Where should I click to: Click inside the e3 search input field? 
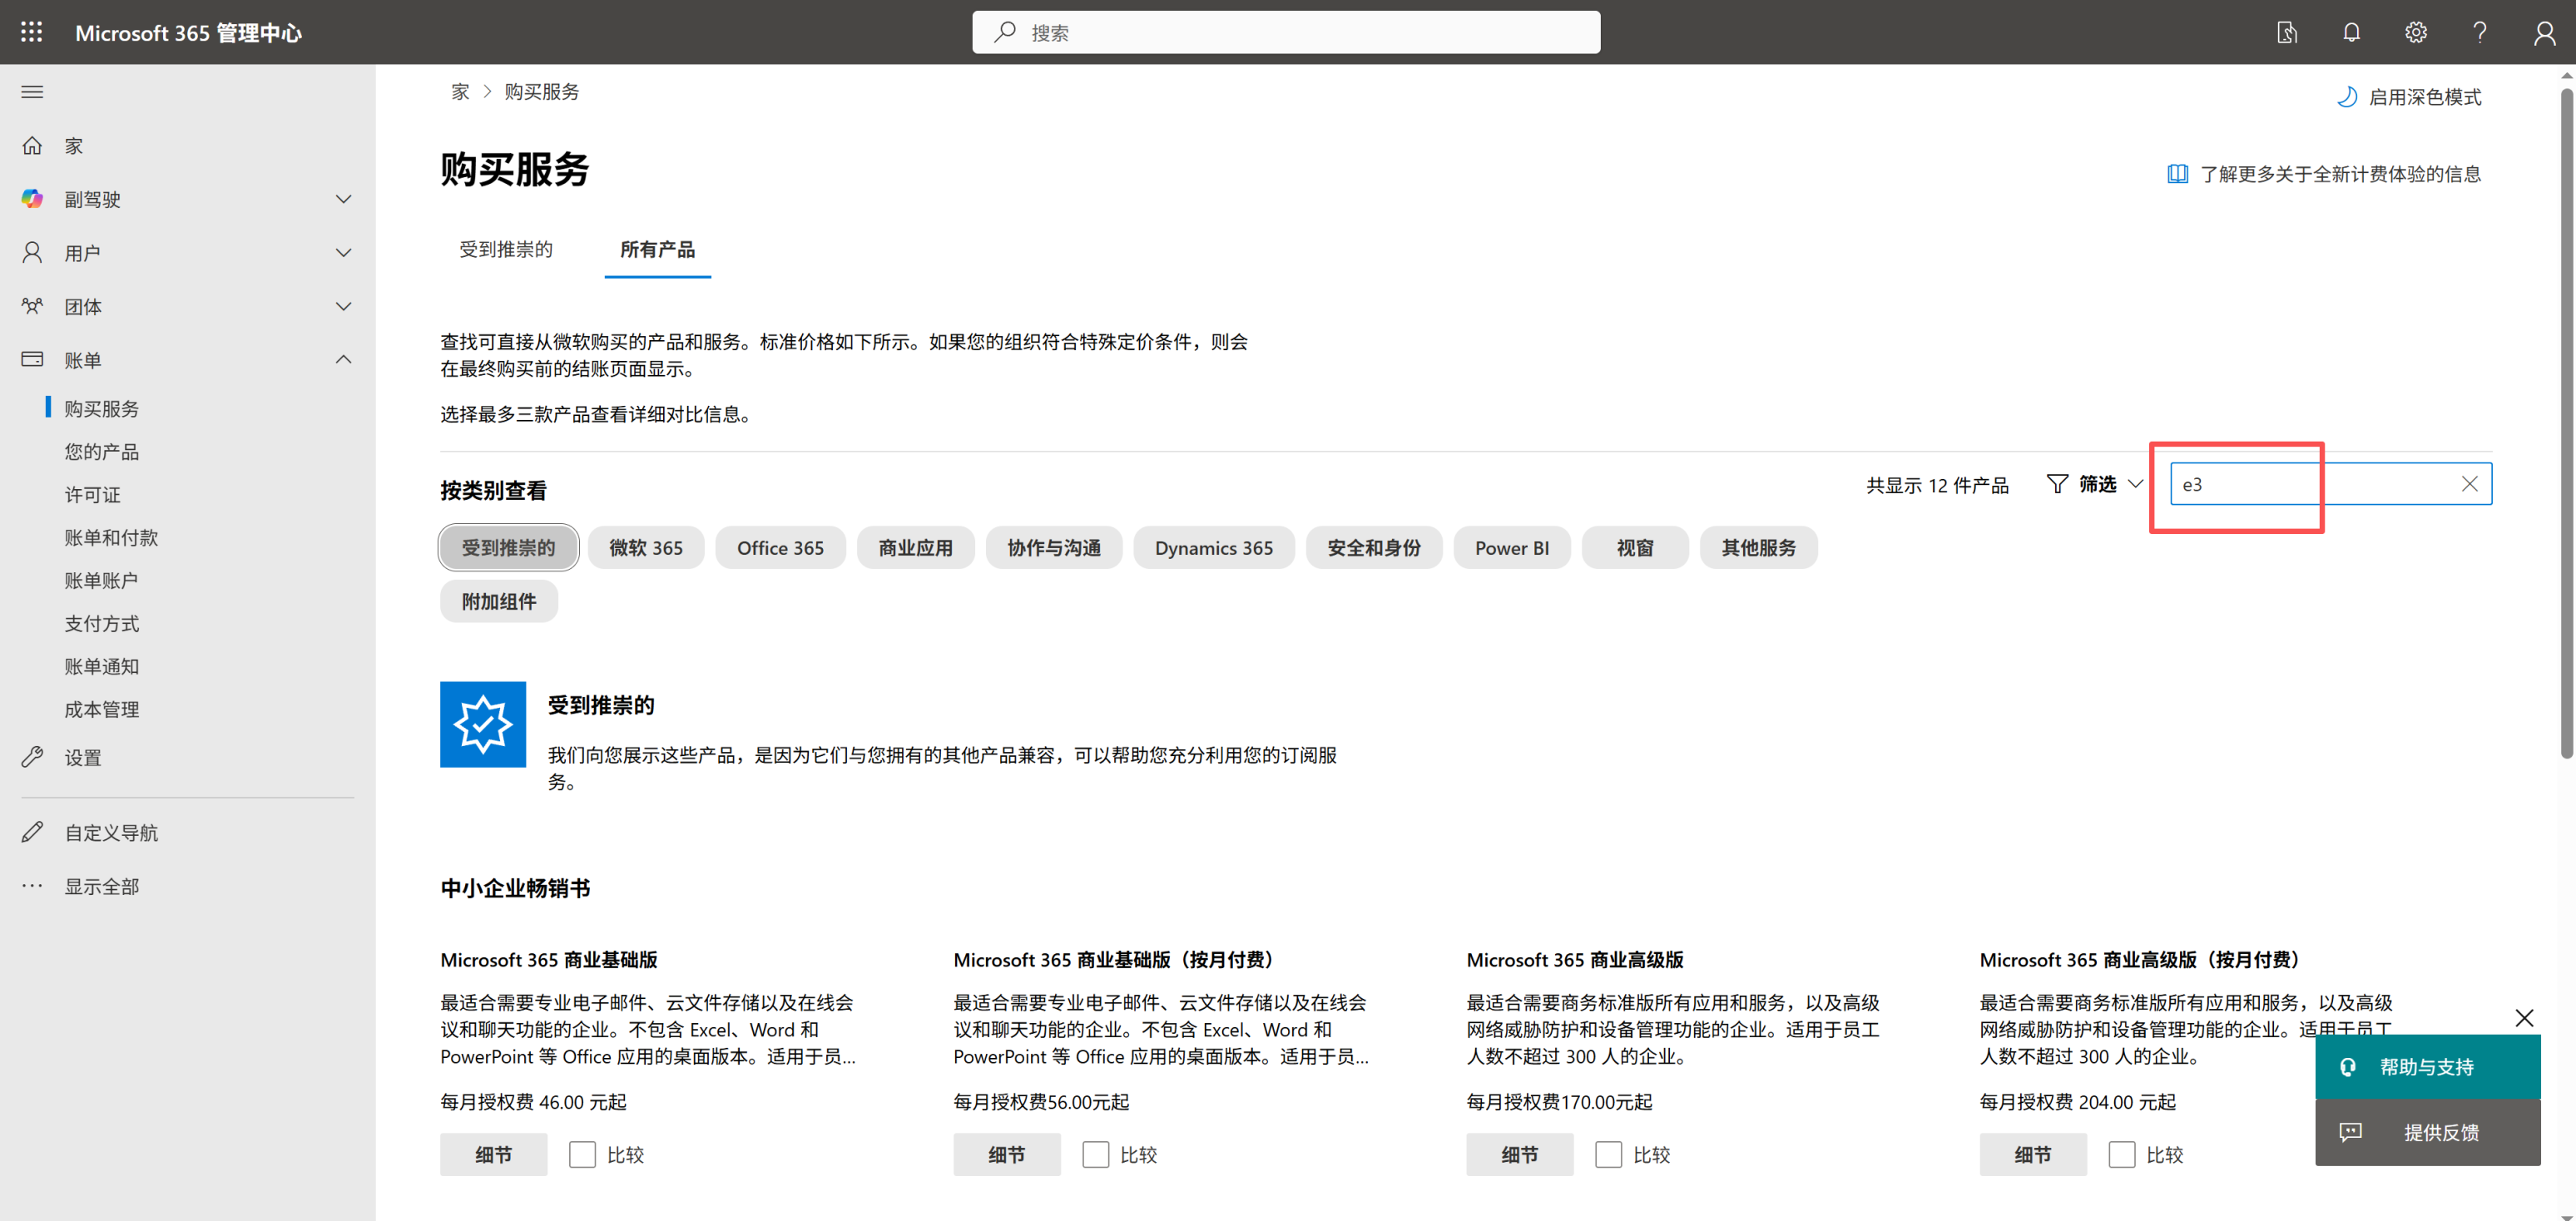point(2300,483)
